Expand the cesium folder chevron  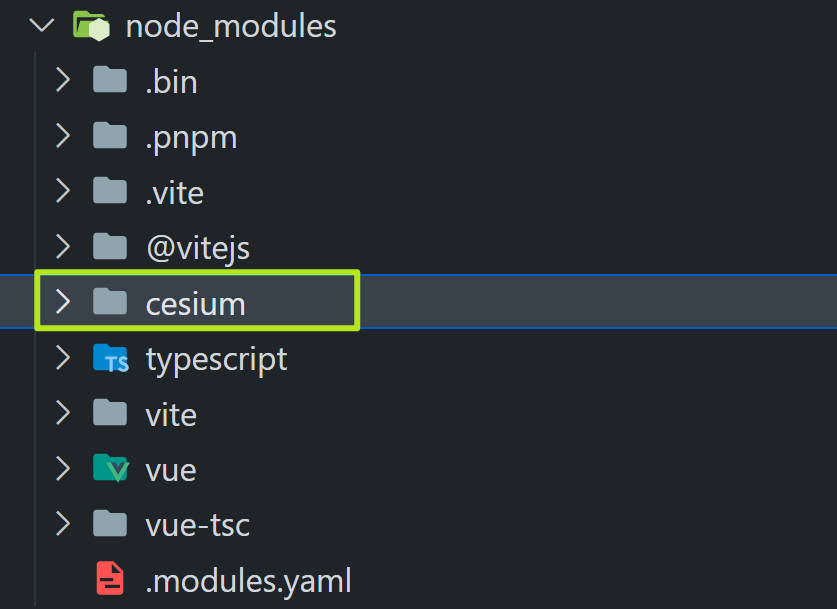(63, 302)
